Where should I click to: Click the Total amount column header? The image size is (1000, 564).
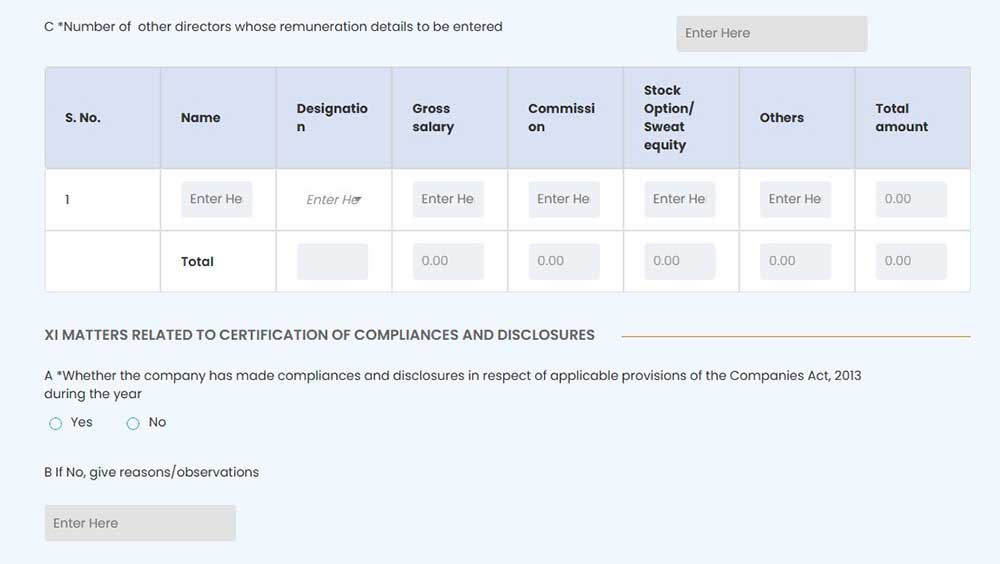pyautogui.click(x=901, y=118)
